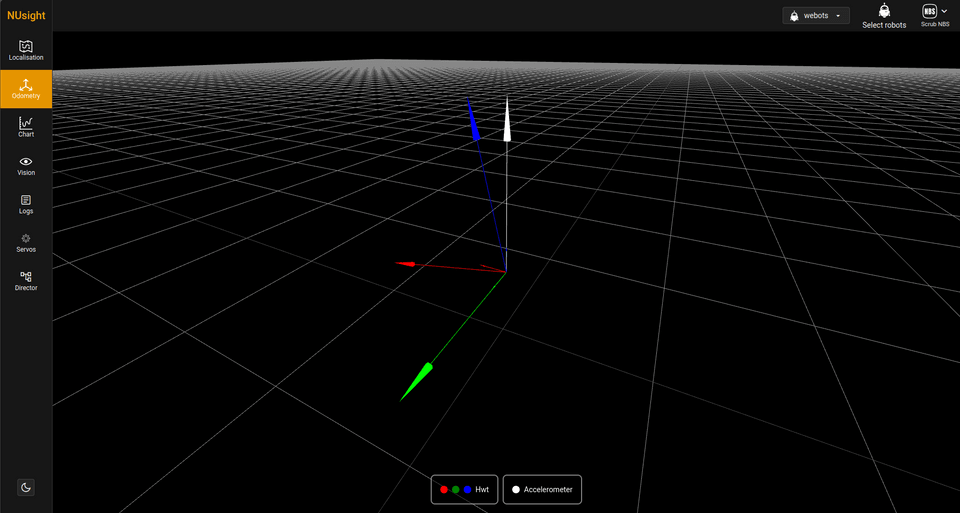Click the Select robots button
Viewport: 960px width, 513px height.
coord(884,16)
